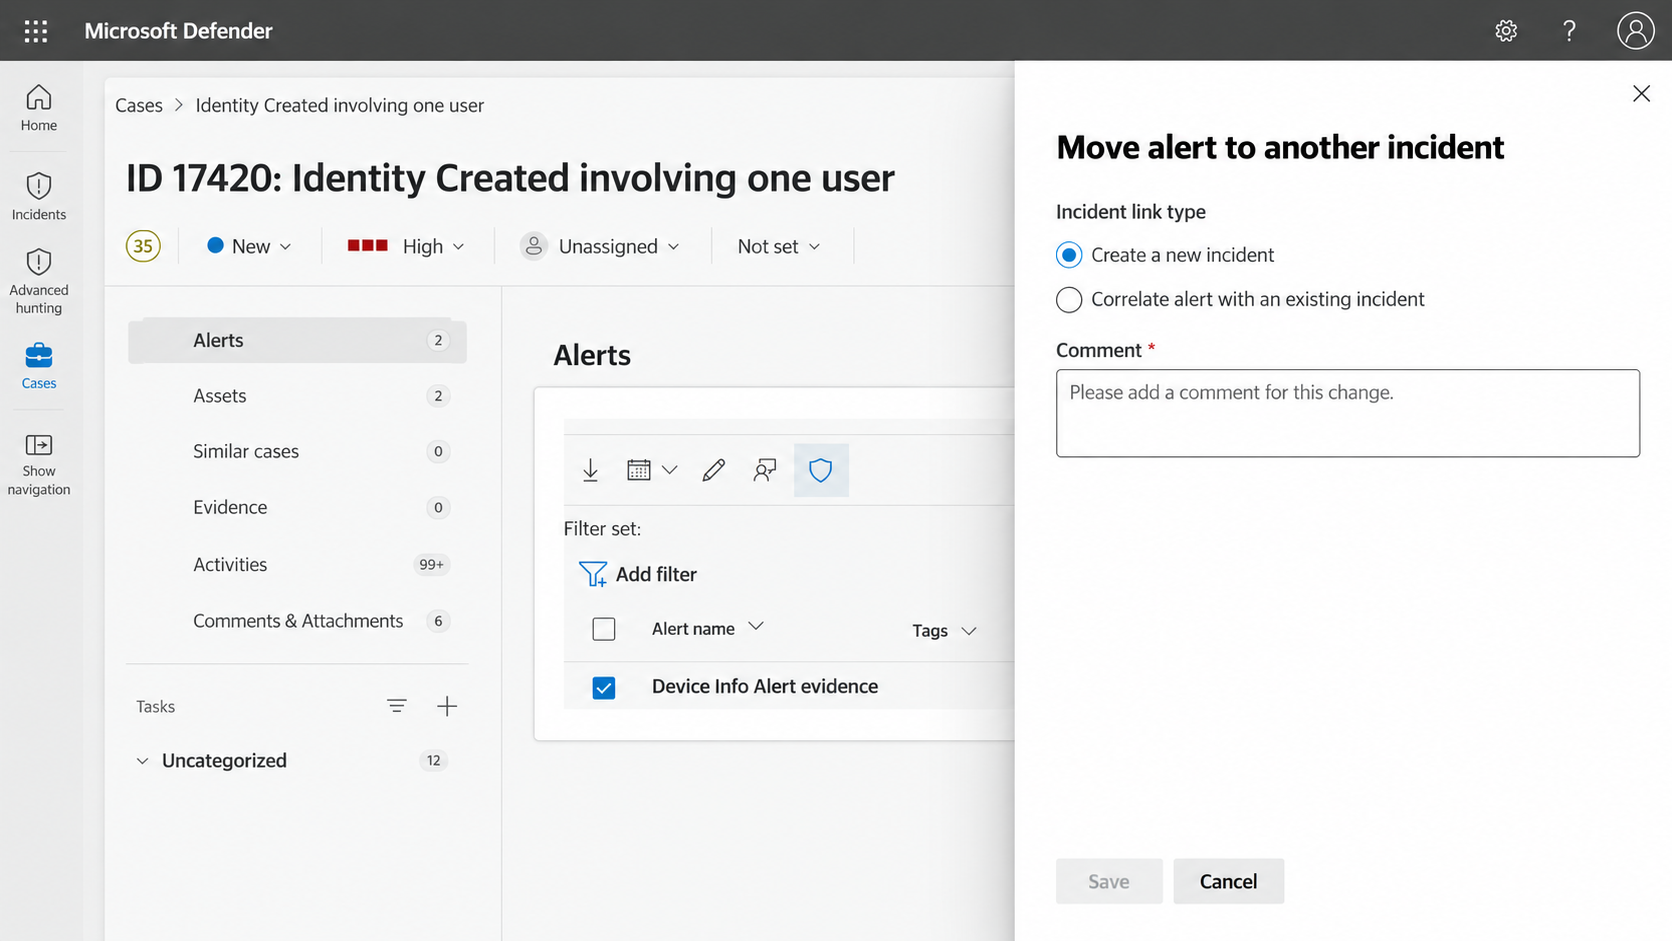
Task: Open the help question mark icon
Action: [x=1569, y=31]
